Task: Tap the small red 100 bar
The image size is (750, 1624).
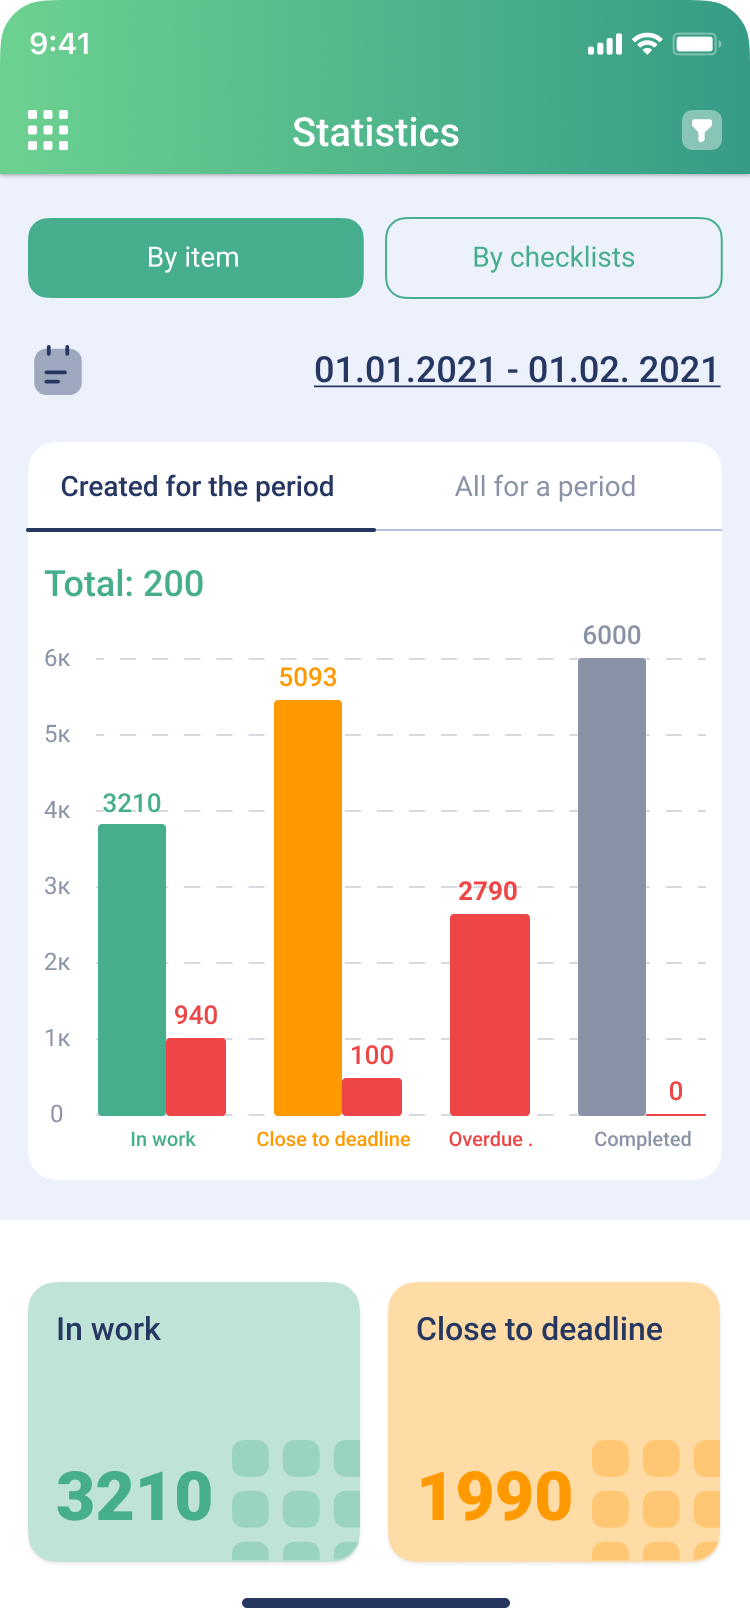Action: [x=372, y=1097]
